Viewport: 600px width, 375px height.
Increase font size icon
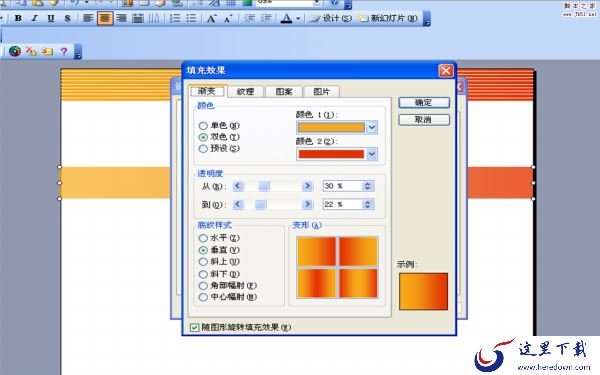click(x=211, y=18)
